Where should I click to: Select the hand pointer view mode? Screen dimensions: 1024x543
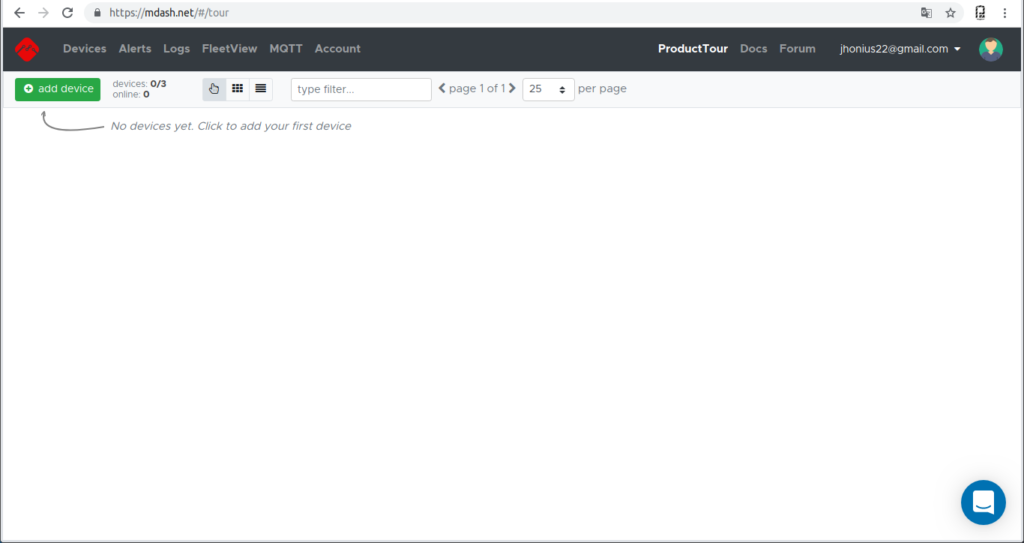coord(214,89)
